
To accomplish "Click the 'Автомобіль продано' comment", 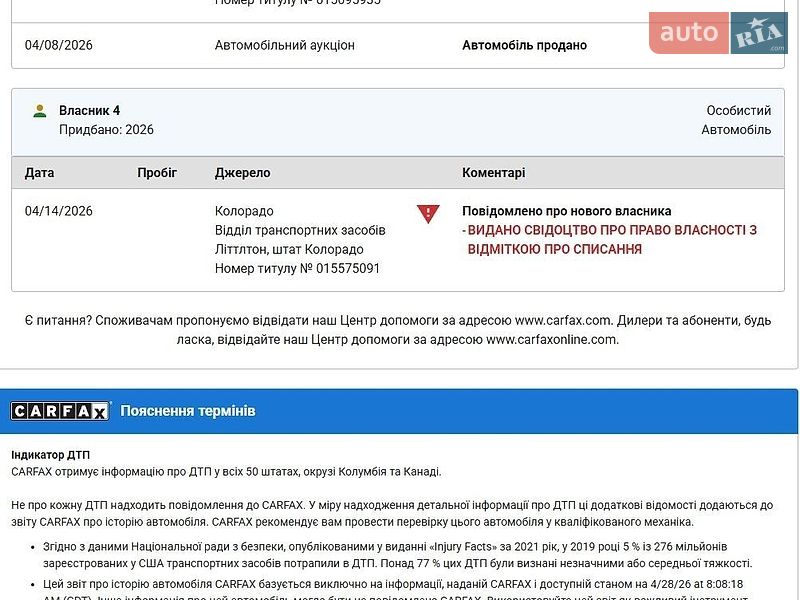I will [x=524, y=45].
